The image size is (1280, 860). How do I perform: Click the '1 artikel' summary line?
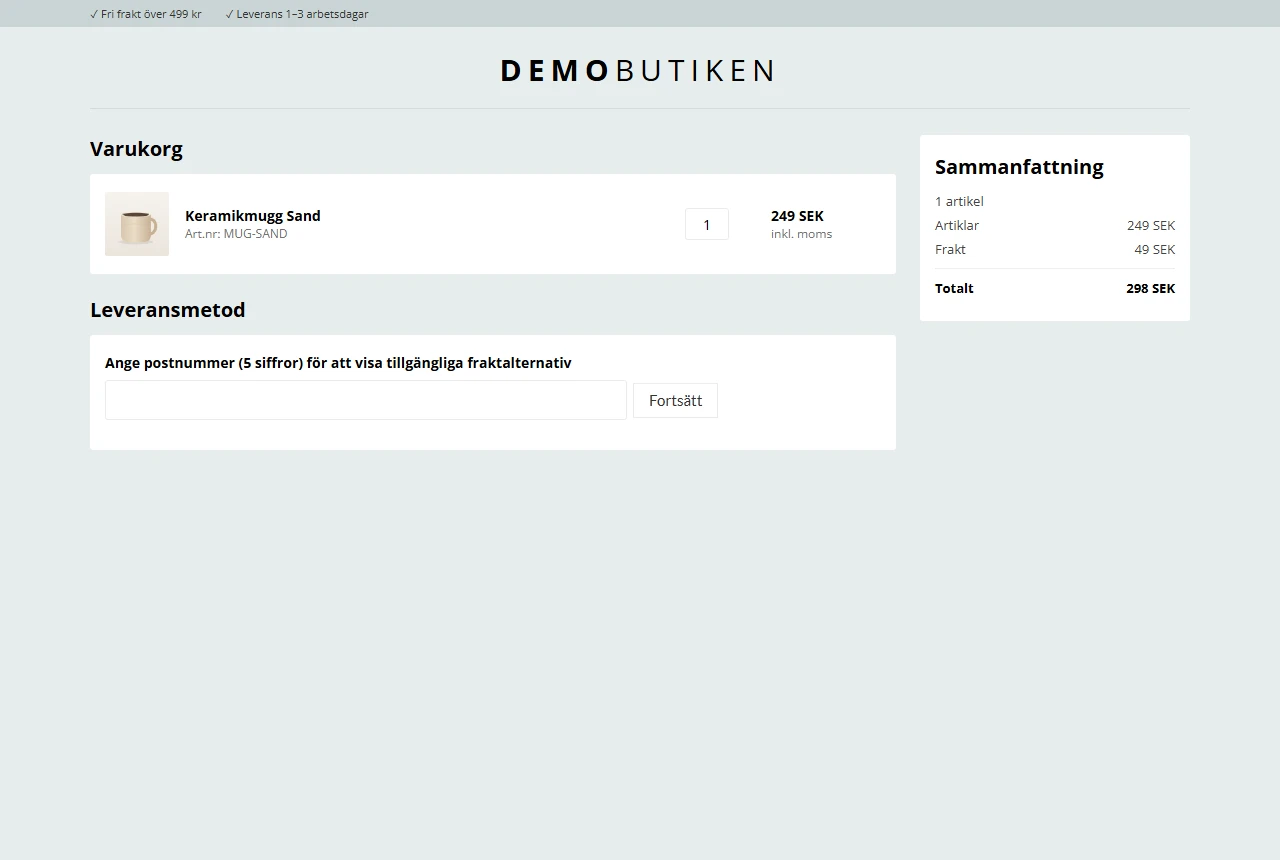[959, 201]
